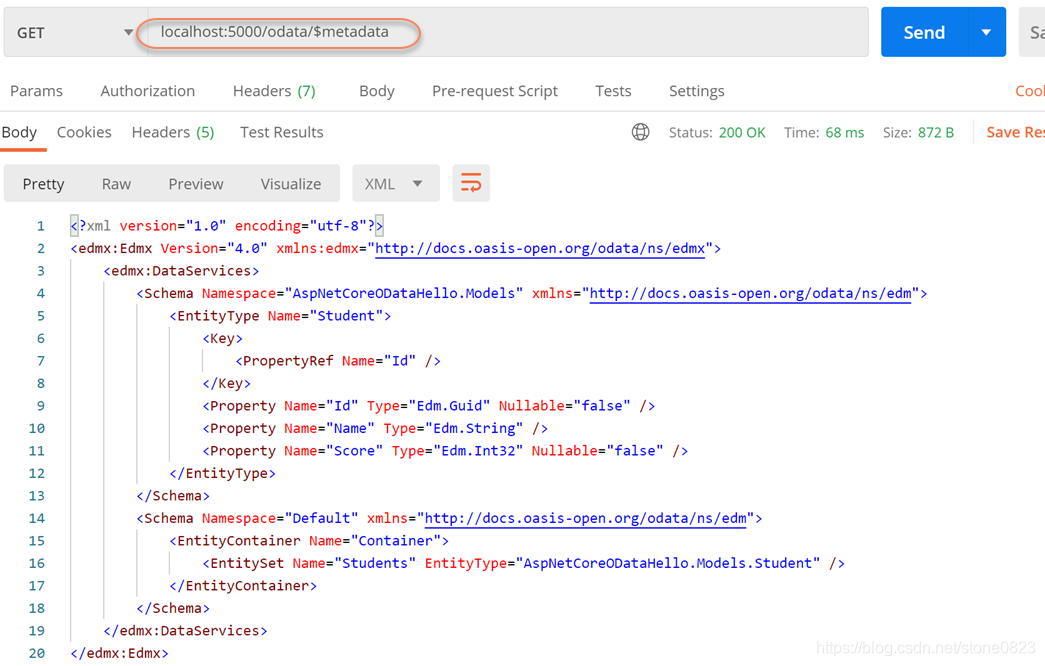
Task: Click the request URL input field
Action: coord(507,33)
